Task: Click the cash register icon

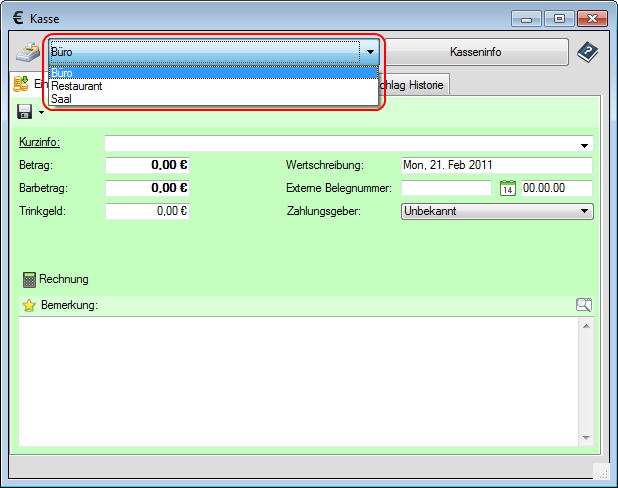Action: (28, 51)
